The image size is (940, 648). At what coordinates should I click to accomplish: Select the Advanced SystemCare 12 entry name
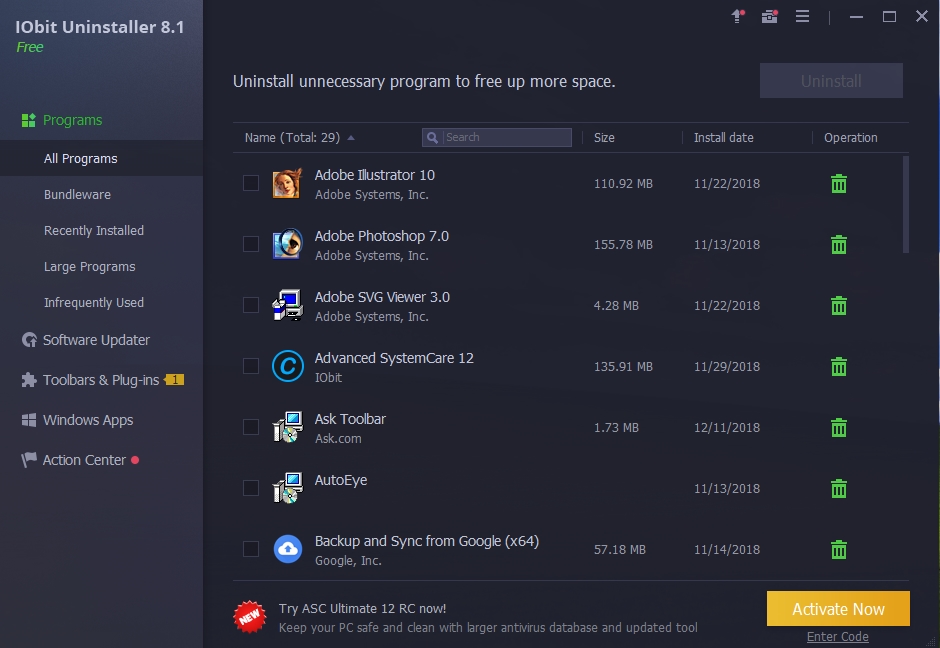coord(394,358)
